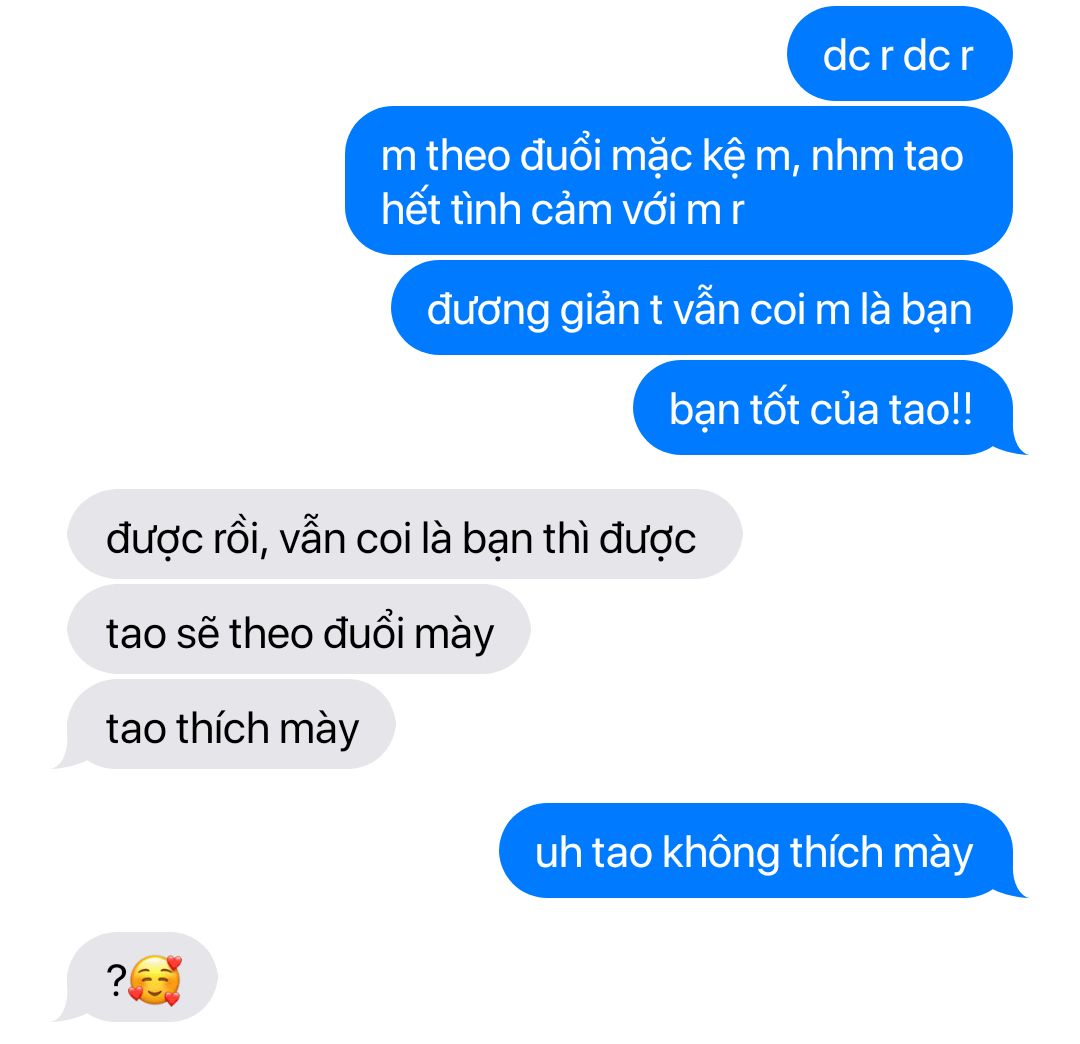Click the word 'không' in blue bubble
The height and width of the screenshot is (1044, 1080).
pos(721,853)
